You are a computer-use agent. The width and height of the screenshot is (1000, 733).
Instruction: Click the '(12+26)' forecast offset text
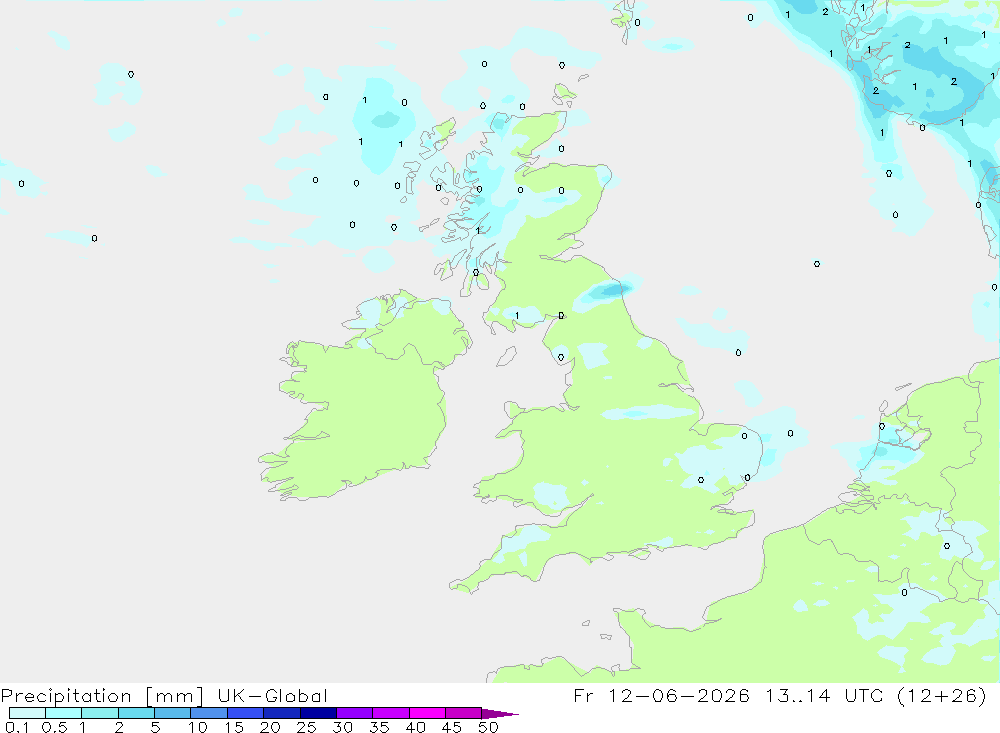[x=941, y=695]
